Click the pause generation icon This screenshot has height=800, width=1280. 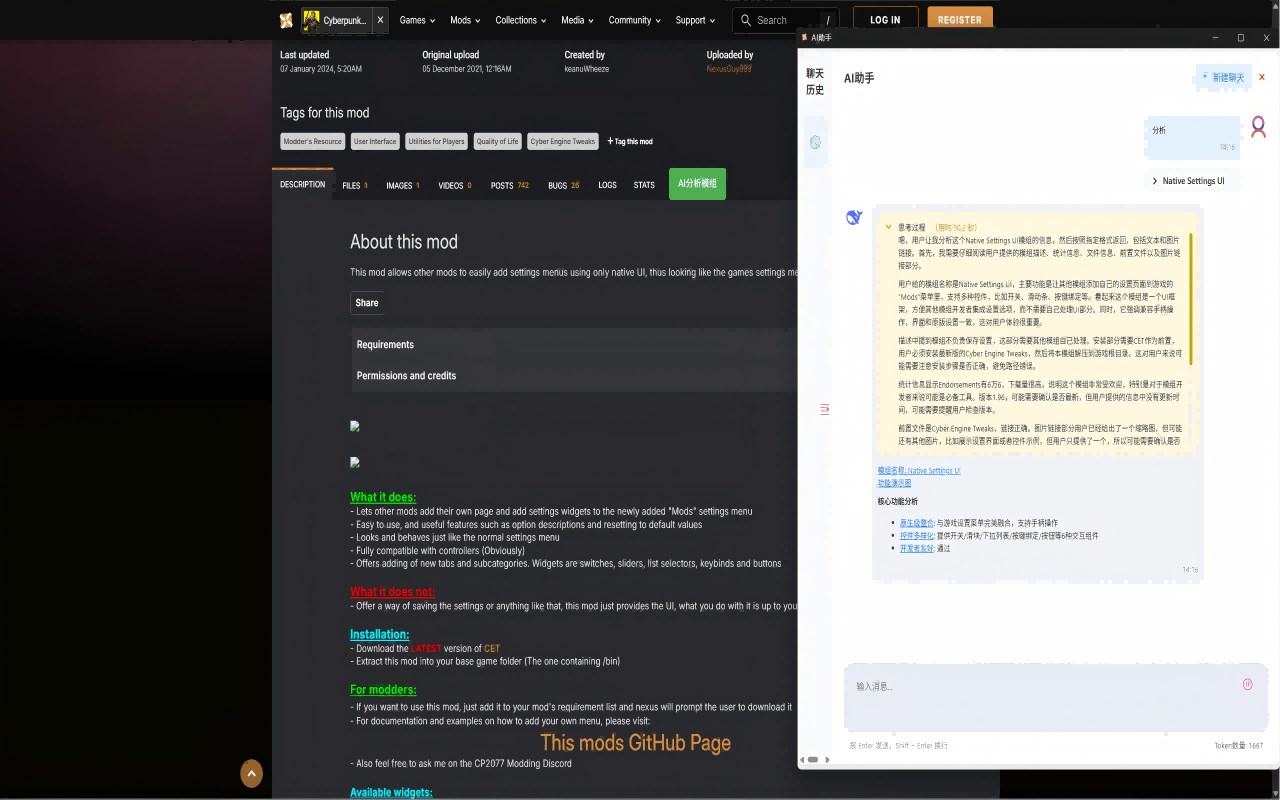click(1247, 685)
